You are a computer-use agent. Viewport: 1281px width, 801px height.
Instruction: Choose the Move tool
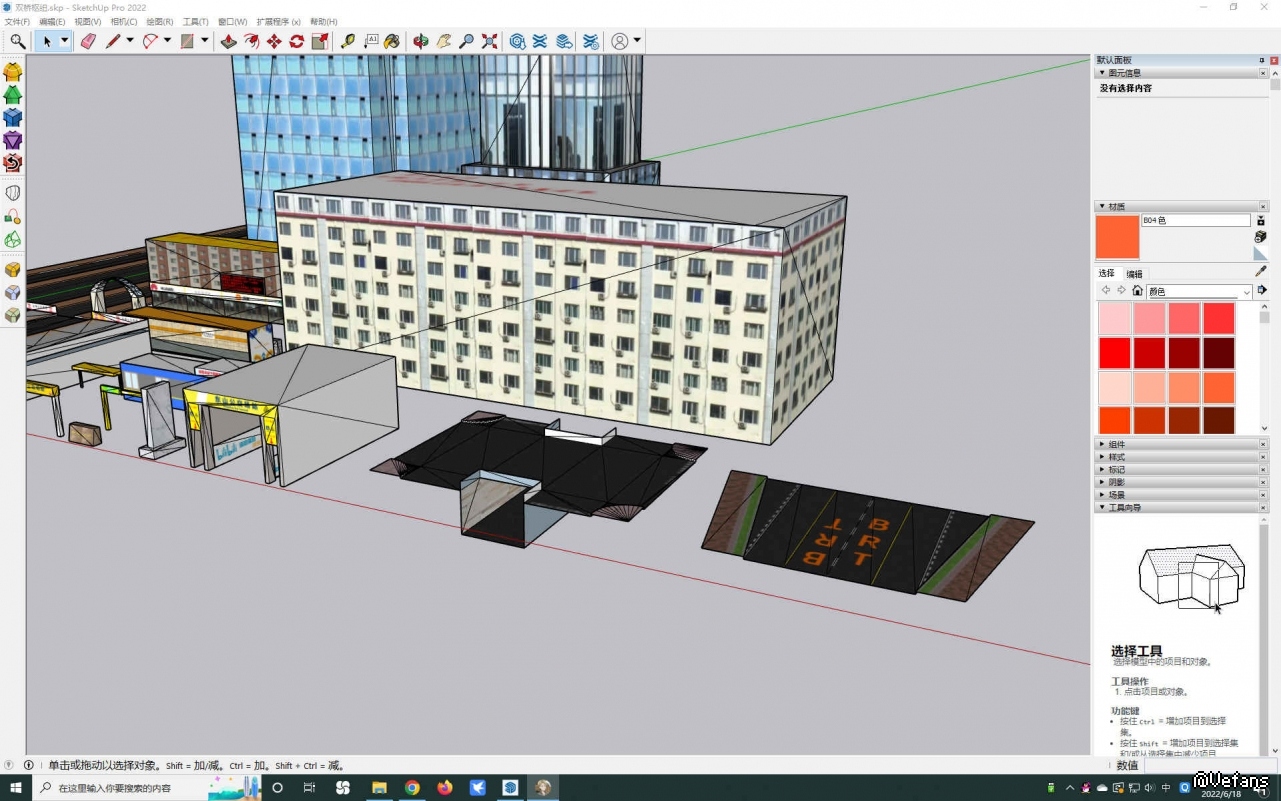[274, 41]
